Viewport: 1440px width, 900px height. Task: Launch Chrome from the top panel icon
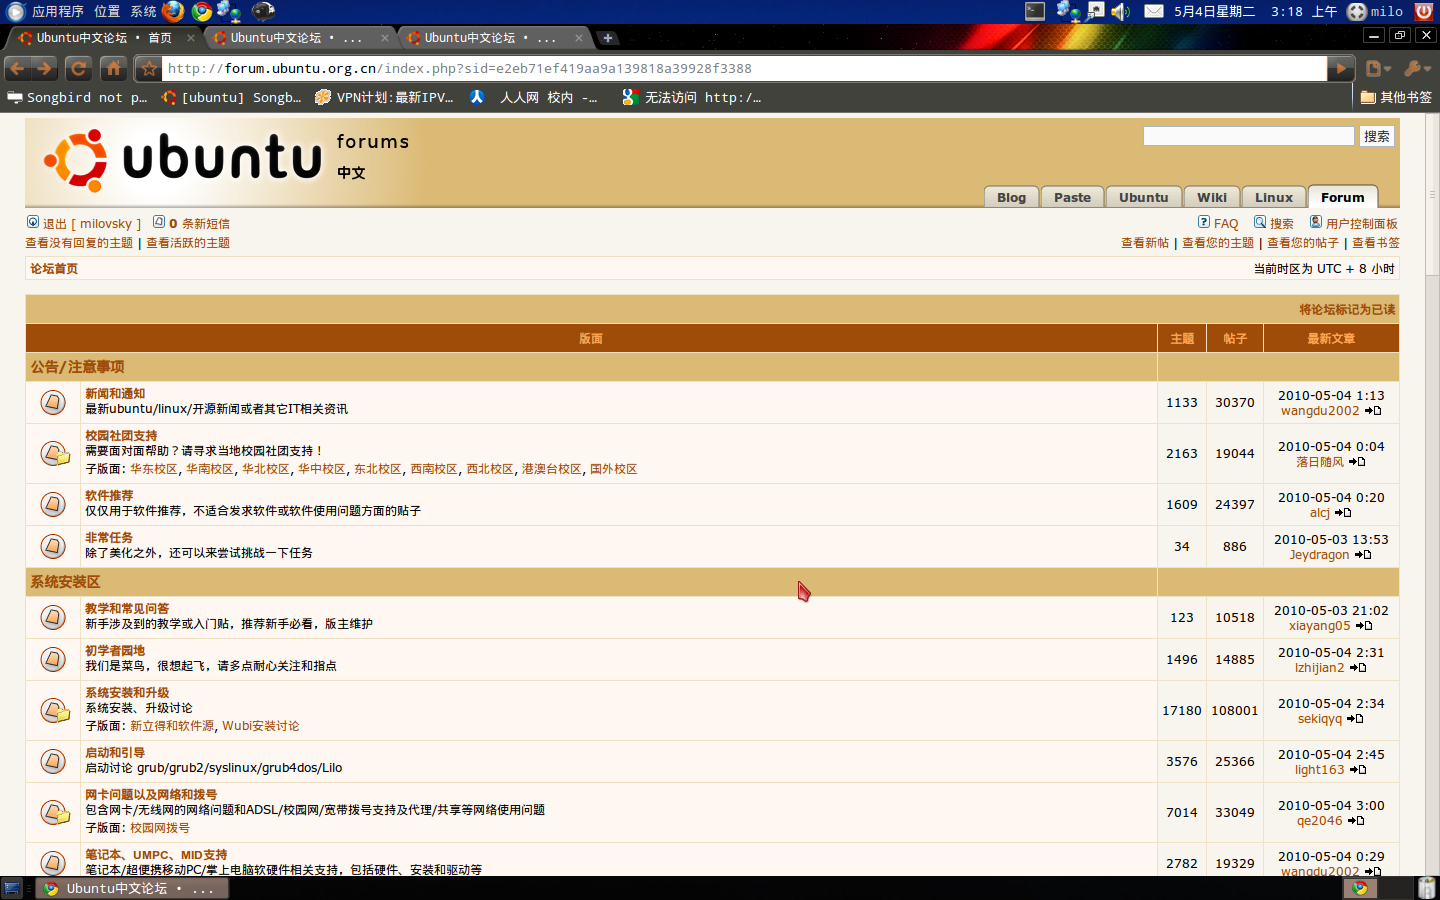click(202, 11)
